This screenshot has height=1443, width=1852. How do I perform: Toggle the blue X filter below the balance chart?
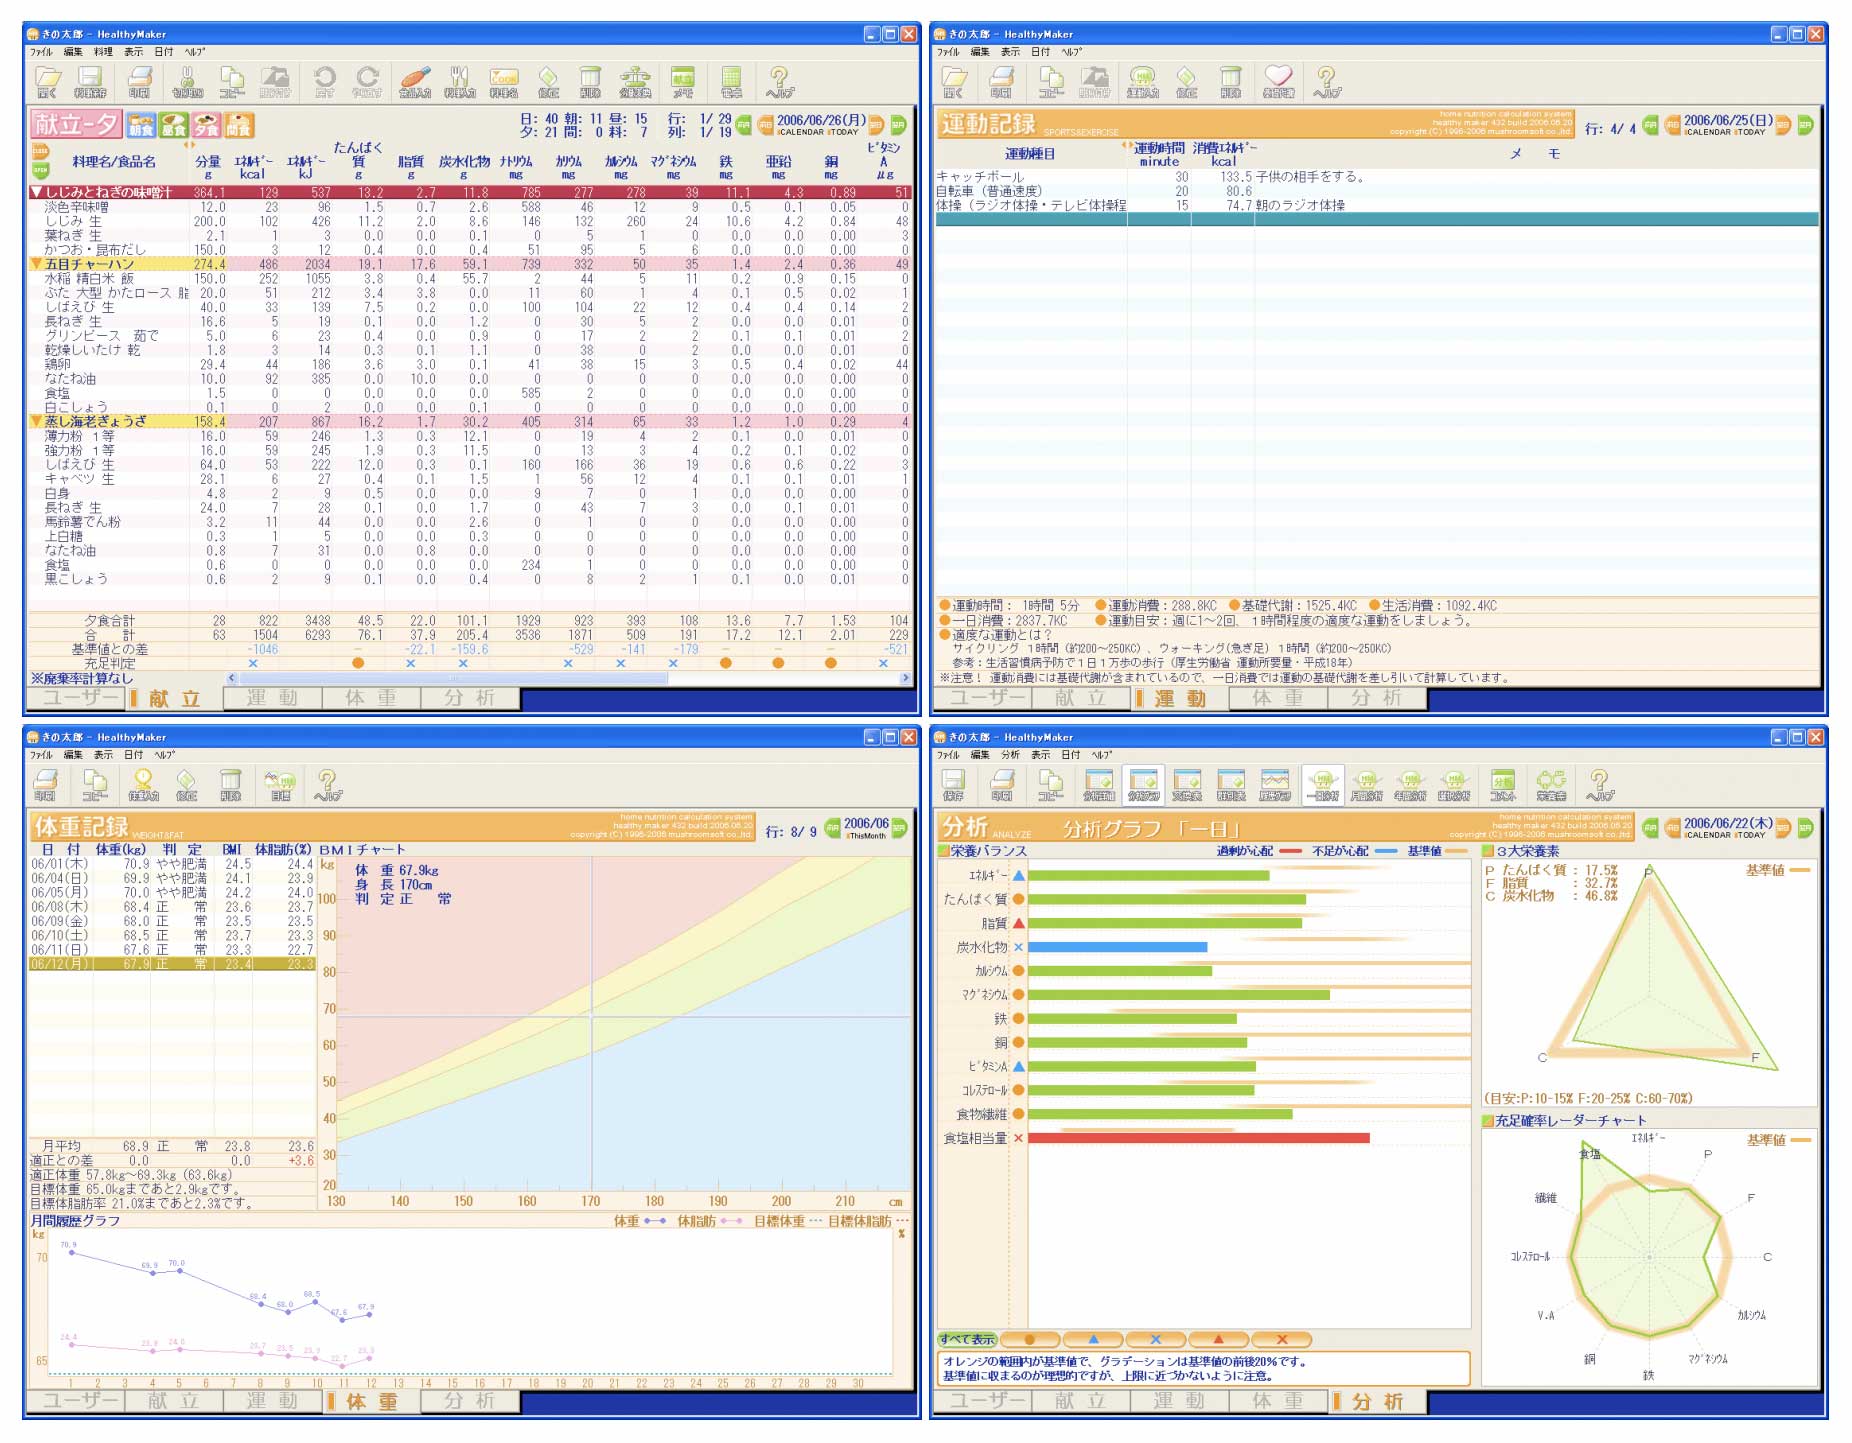tap(1155, 1339)
